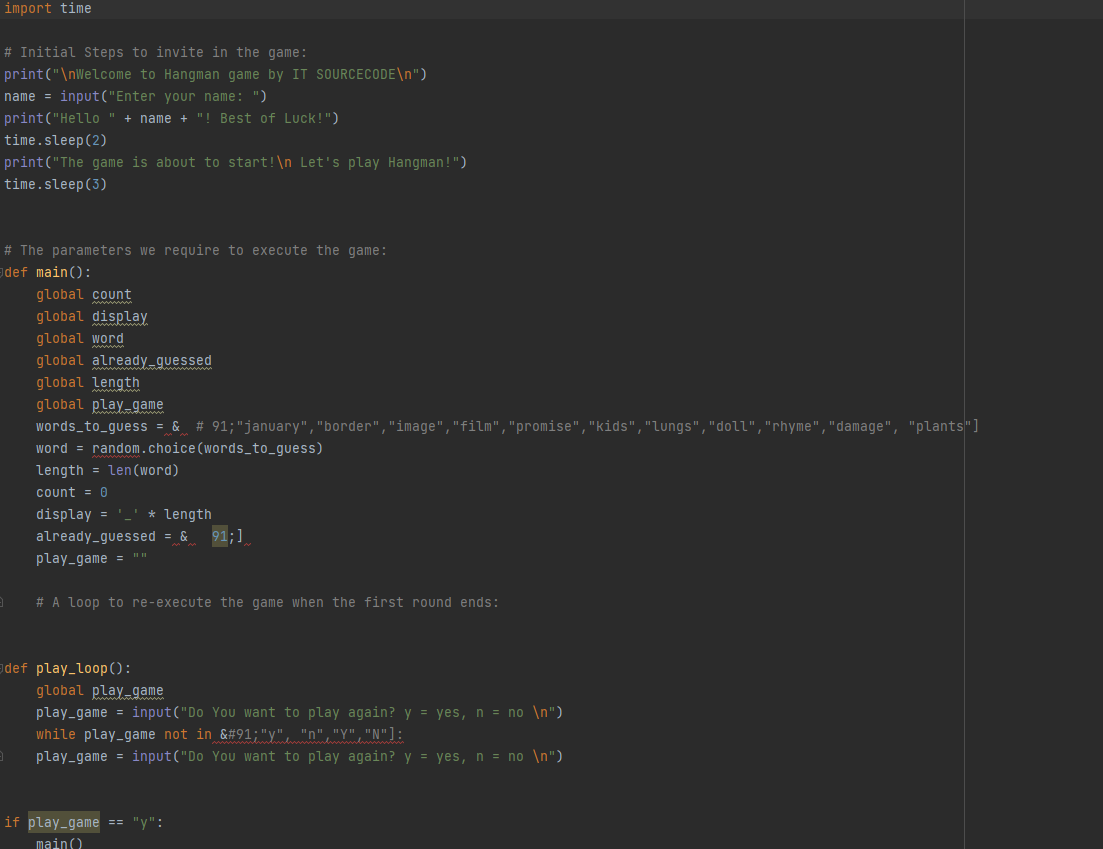The image size is (1103, 849).
Task: Click the highlighted 91 token in already_guessed line
Action: pyautogui.click(x=219, y=536)
